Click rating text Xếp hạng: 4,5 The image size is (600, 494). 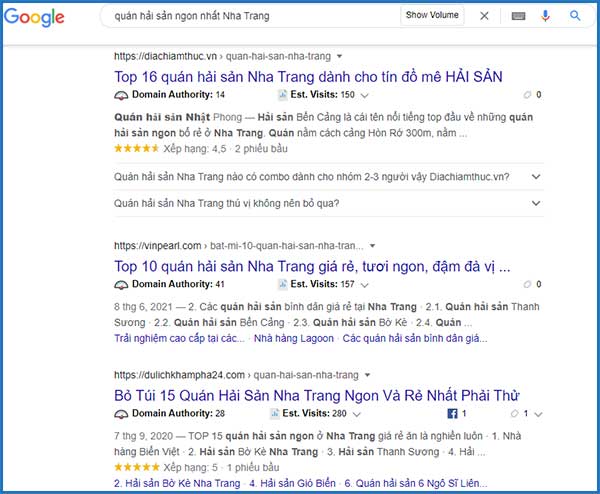(x=195, y=149)
